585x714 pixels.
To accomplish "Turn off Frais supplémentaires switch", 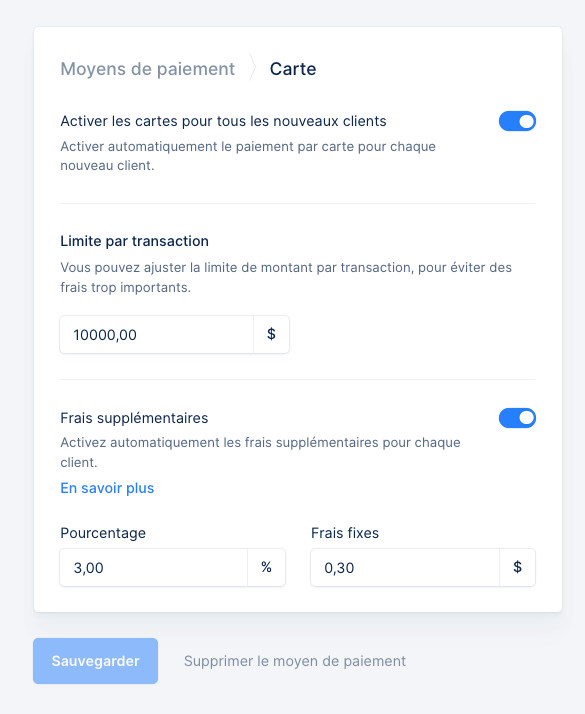I will (x=517, y=418).
